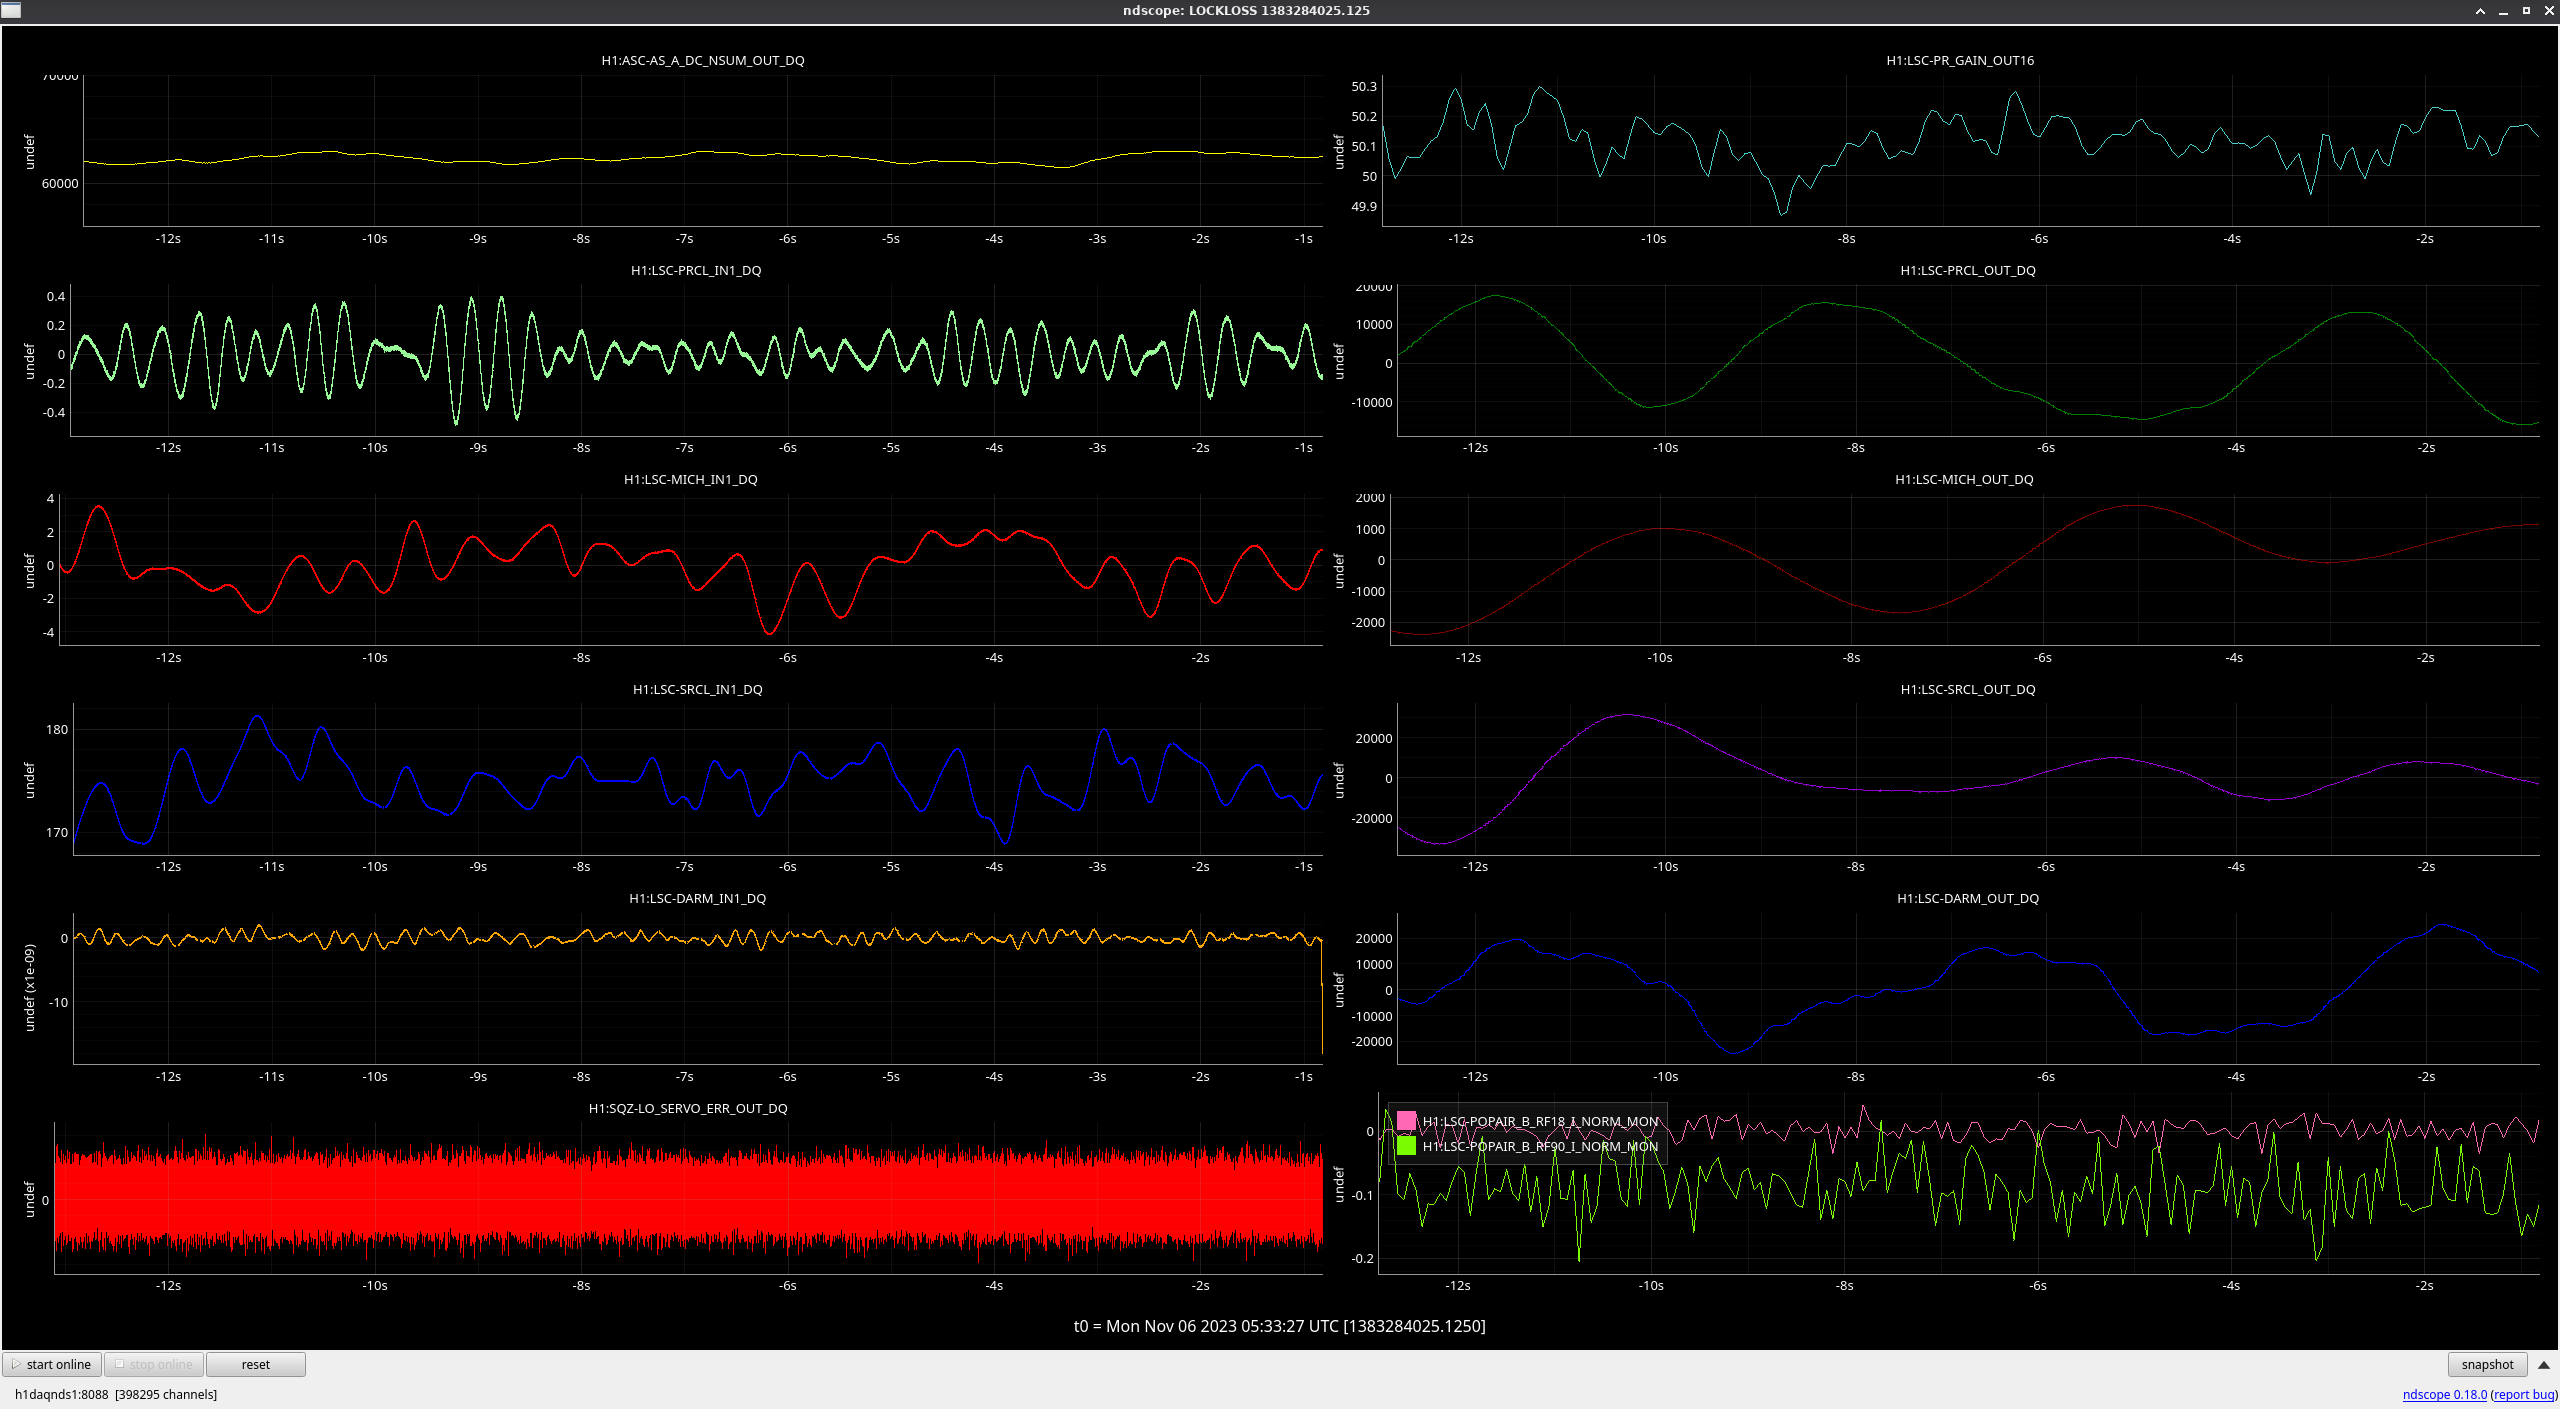Close the ndscope LOCKLOSS window
Screen dimensions: 2560x1409
pos(2548,10)
